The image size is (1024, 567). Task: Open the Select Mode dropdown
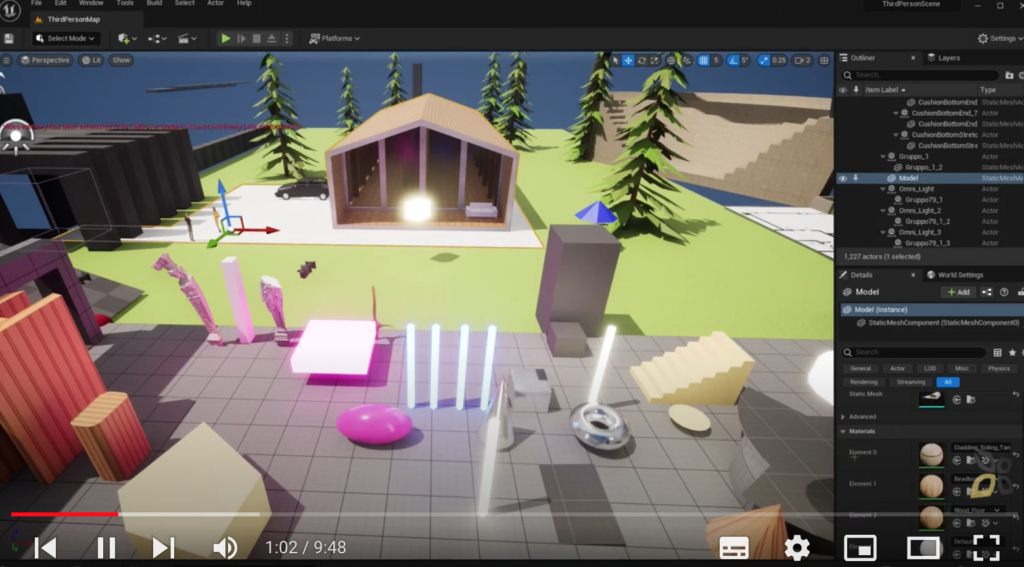(x=67, y=39)
